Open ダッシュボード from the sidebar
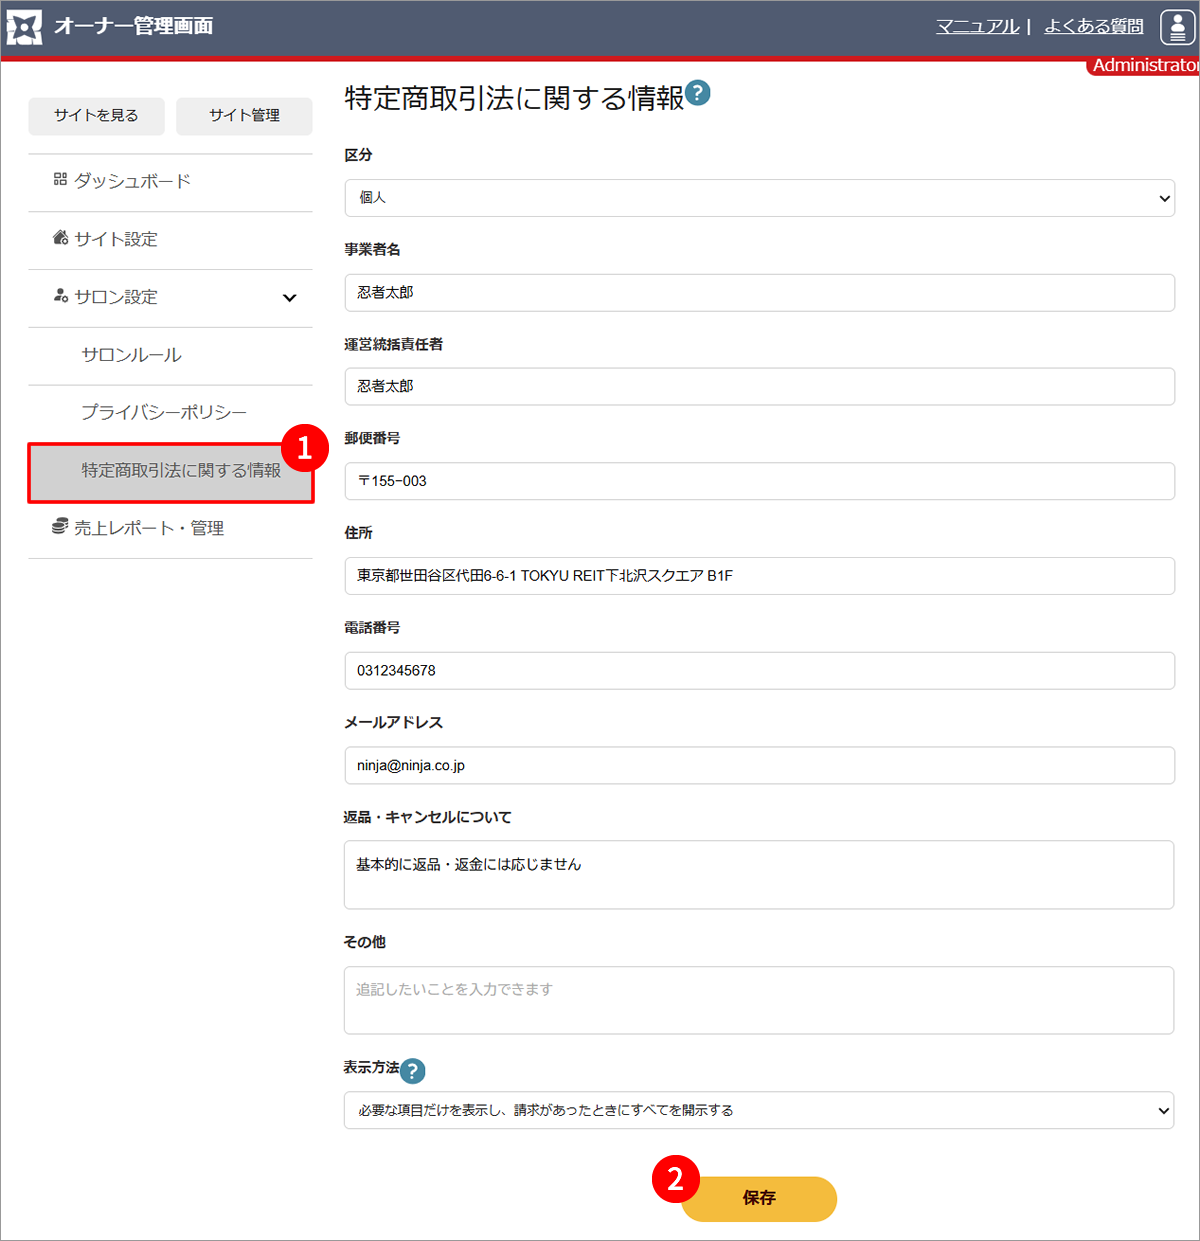Viewport: 1200px width, 1241px height. pos(132,181)
